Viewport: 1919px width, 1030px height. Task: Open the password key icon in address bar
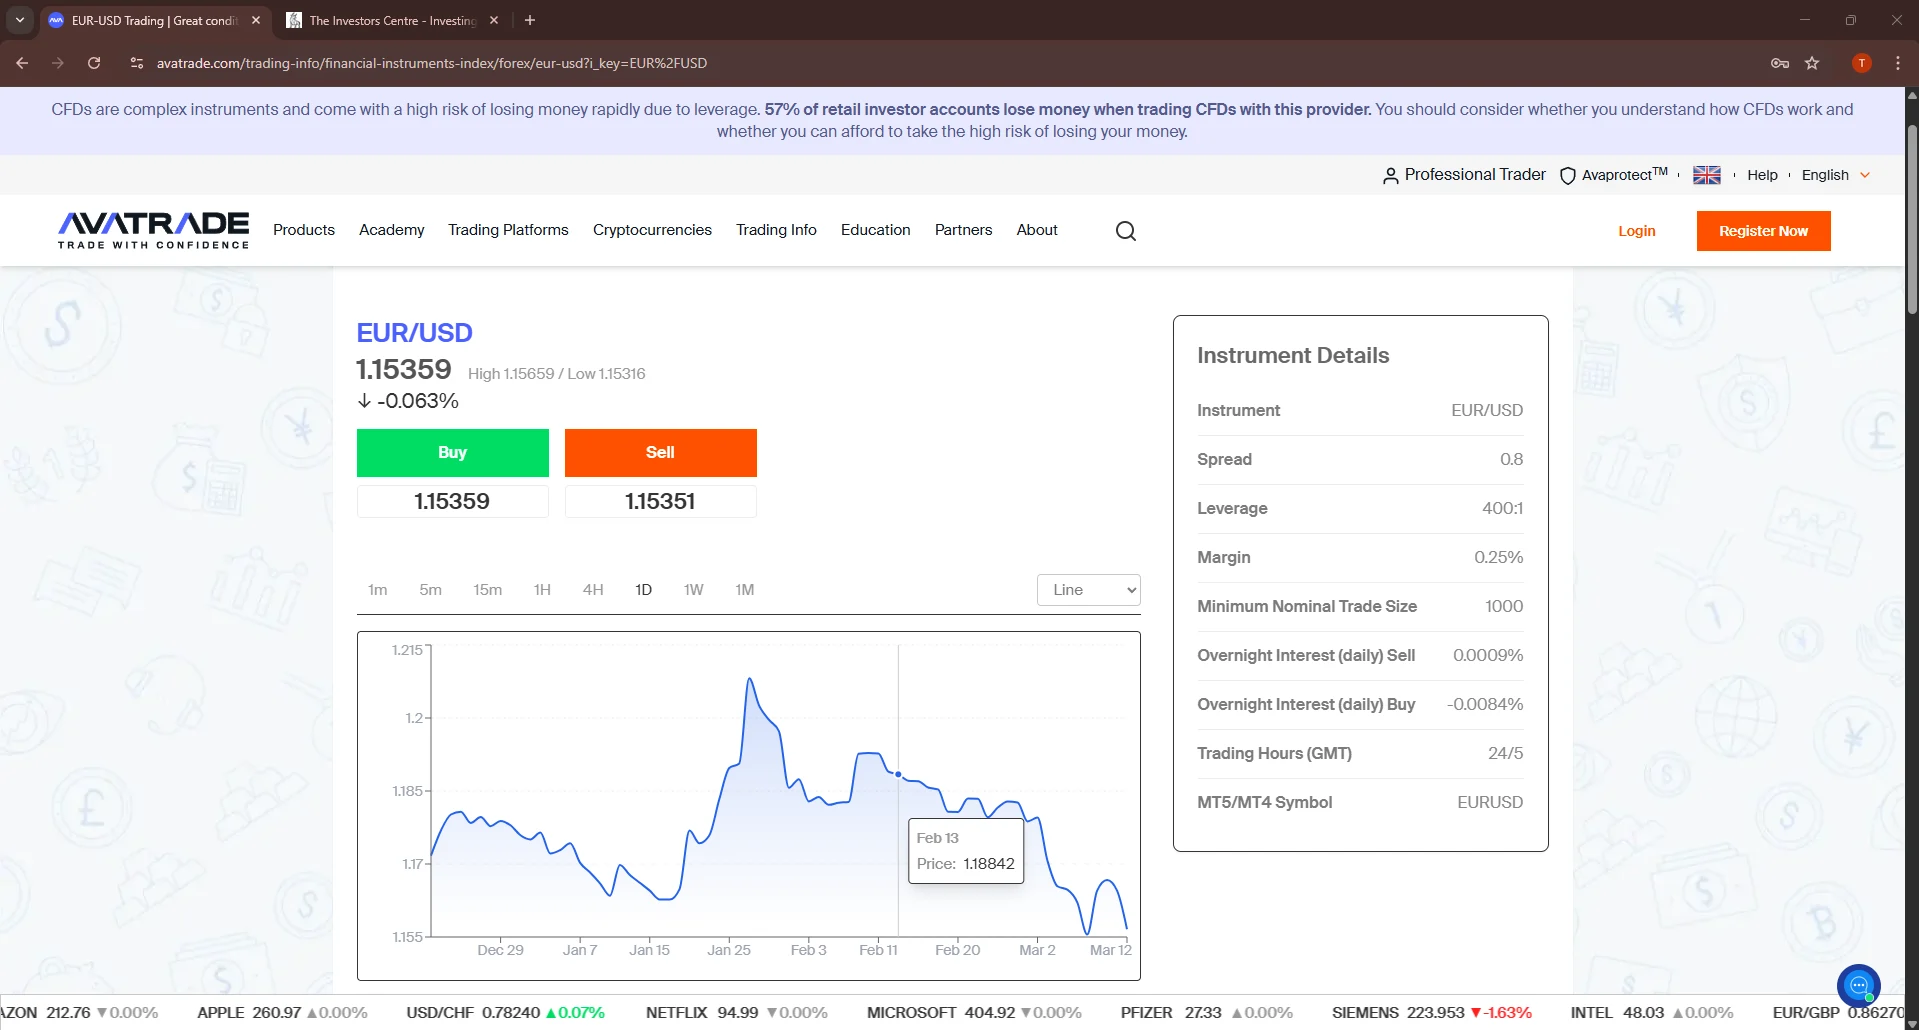1780,63
